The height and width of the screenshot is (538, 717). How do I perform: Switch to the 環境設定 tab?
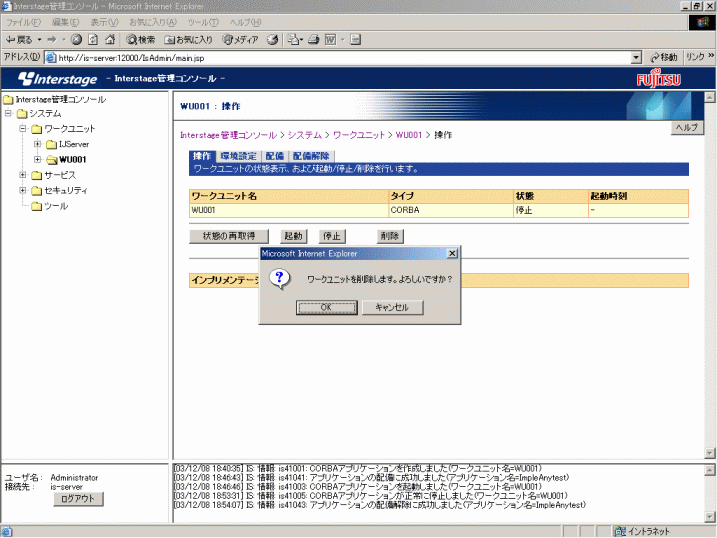coord(238,156)
